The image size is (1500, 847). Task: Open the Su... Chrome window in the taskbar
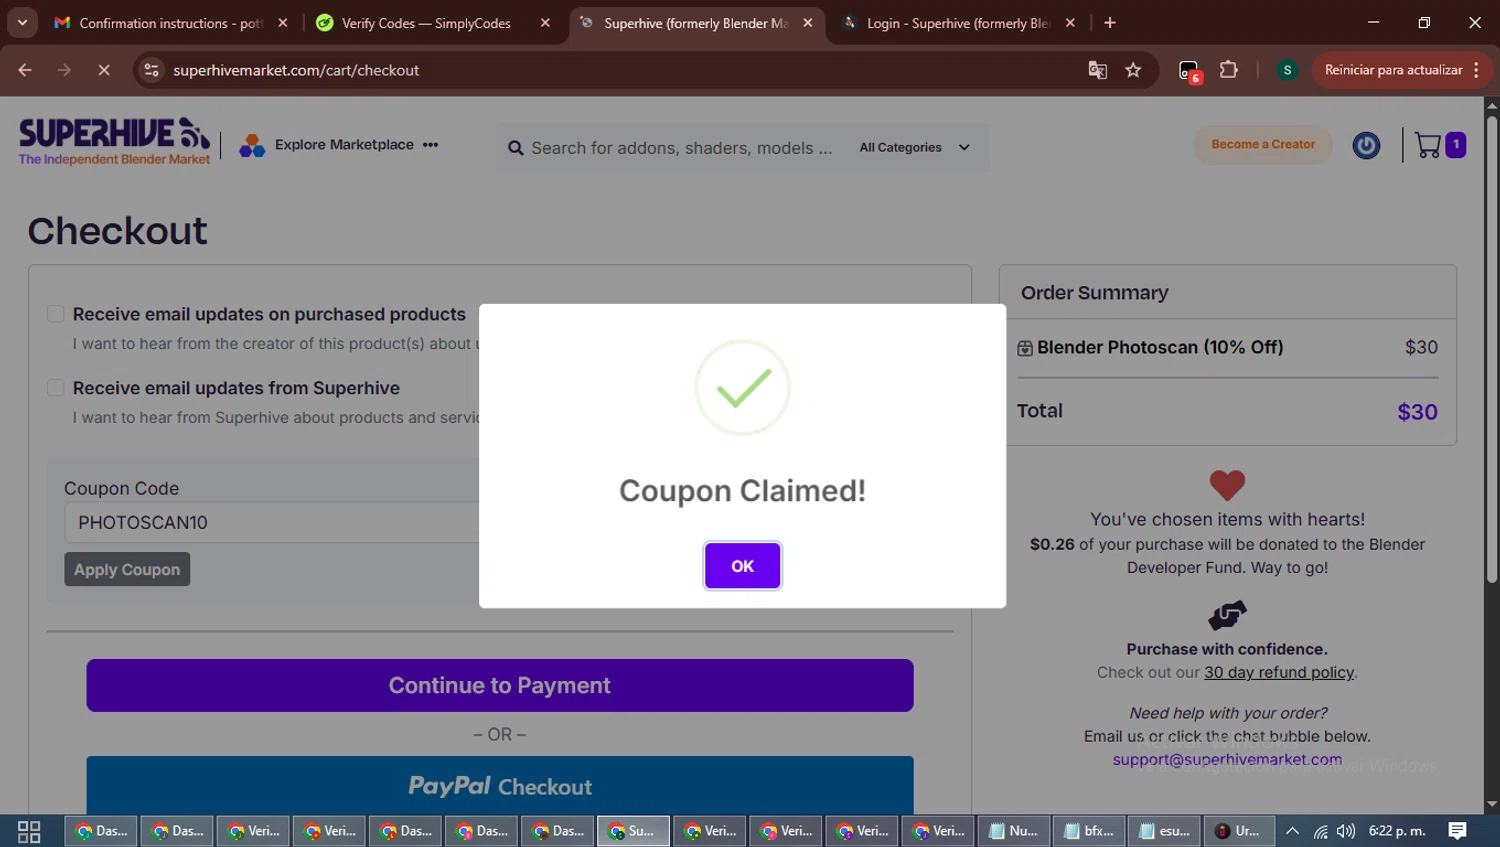[633, 831]
